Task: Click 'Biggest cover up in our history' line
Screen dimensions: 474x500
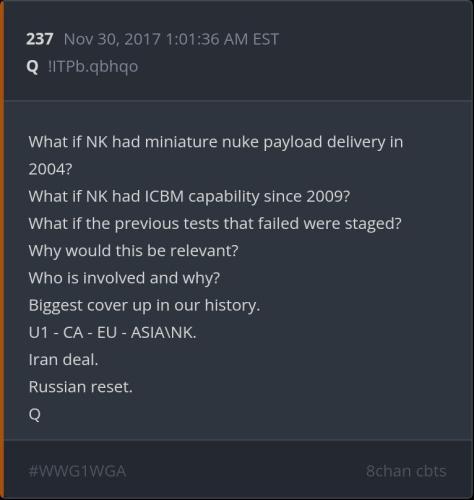Action: click(x=144, y=305)
